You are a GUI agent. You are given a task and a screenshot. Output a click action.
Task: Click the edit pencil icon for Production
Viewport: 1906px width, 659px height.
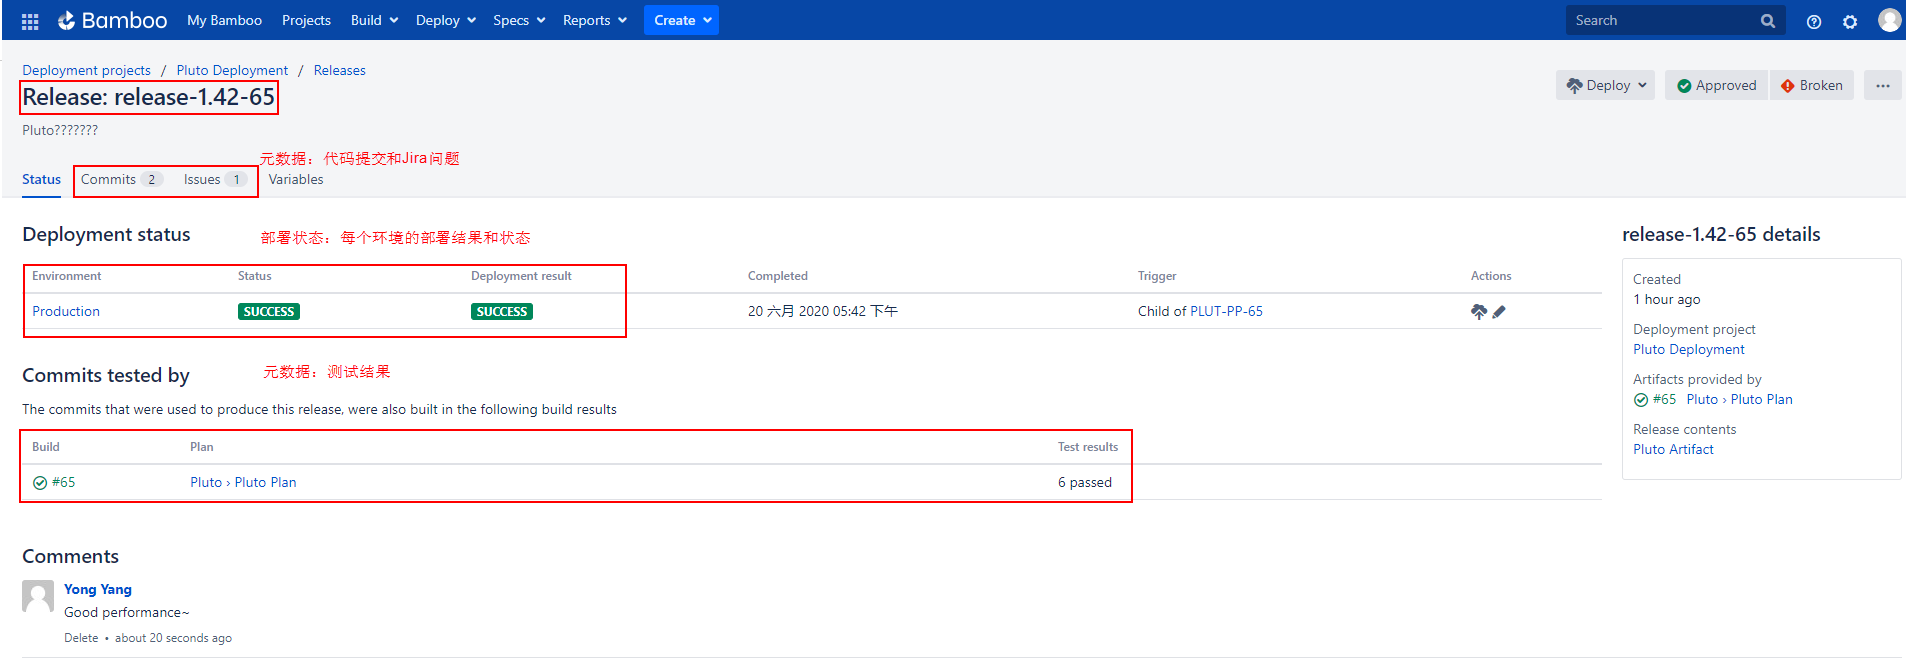pyautogui.click(x=1498, y=312)
